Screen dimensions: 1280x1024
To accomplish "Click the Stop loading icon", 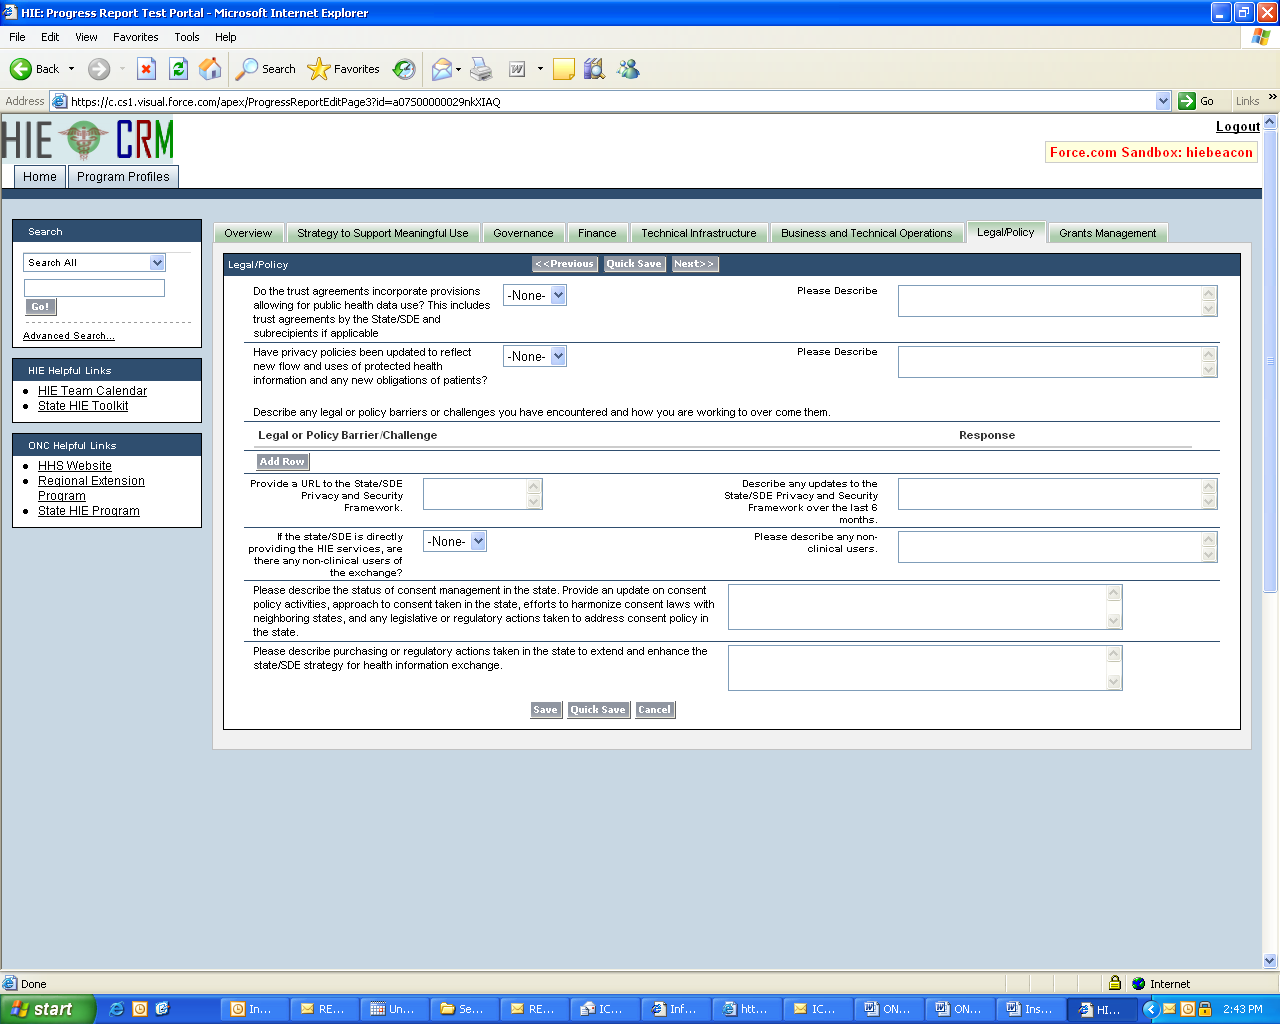I will click(146, 69).
